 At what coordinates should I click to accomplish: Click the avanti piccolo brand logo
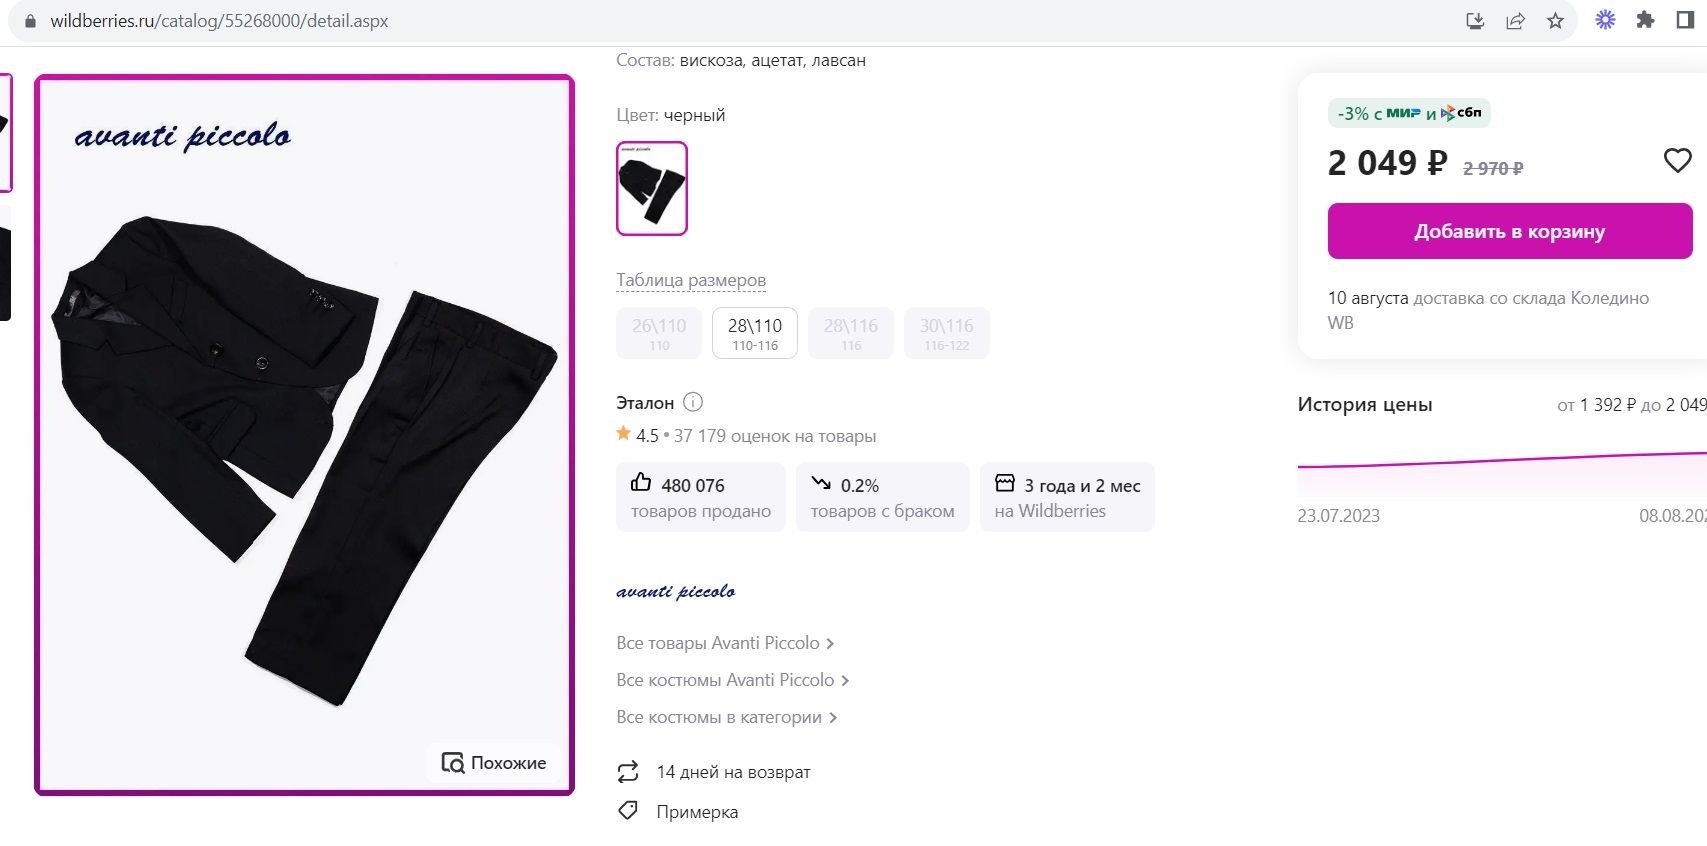[x=676, y=592]
